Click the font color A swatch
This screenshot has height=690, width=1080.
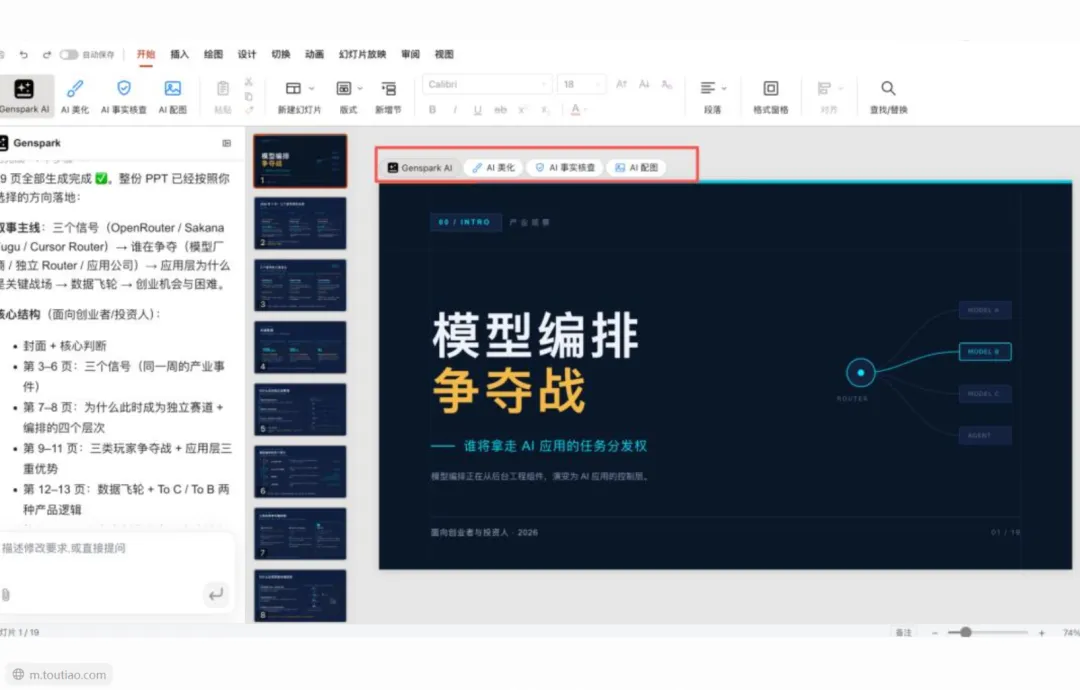click(x=575, y=109)
